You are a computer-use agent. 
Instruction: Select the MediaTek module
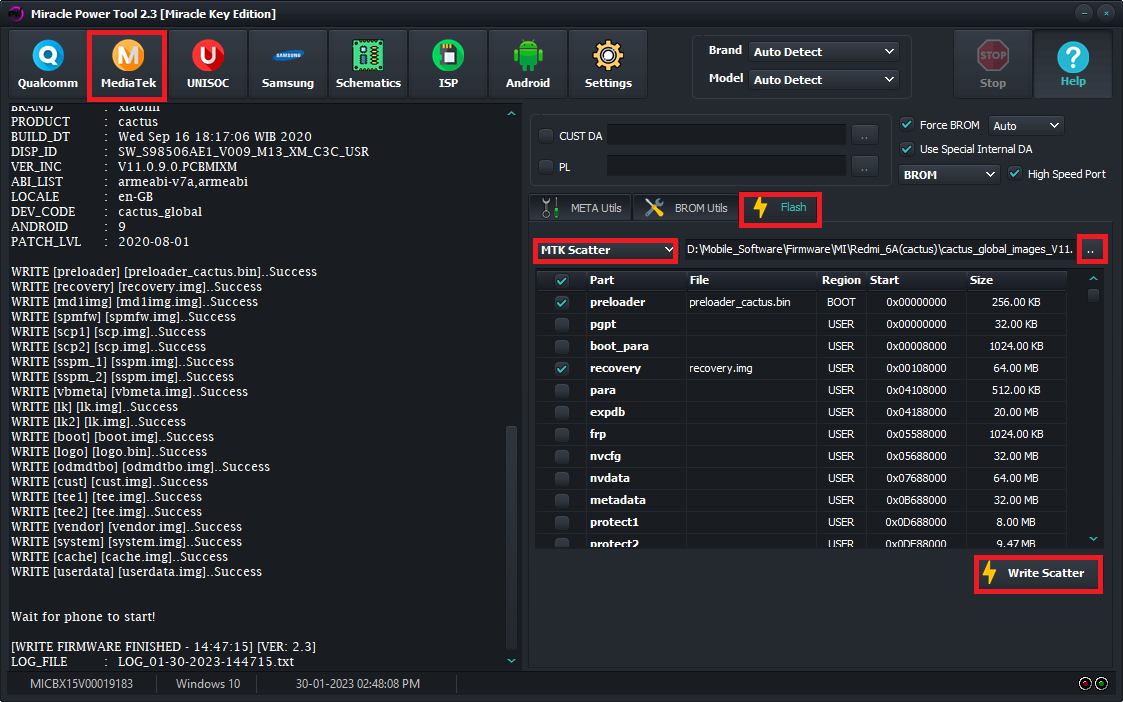[x=128, y=64]
